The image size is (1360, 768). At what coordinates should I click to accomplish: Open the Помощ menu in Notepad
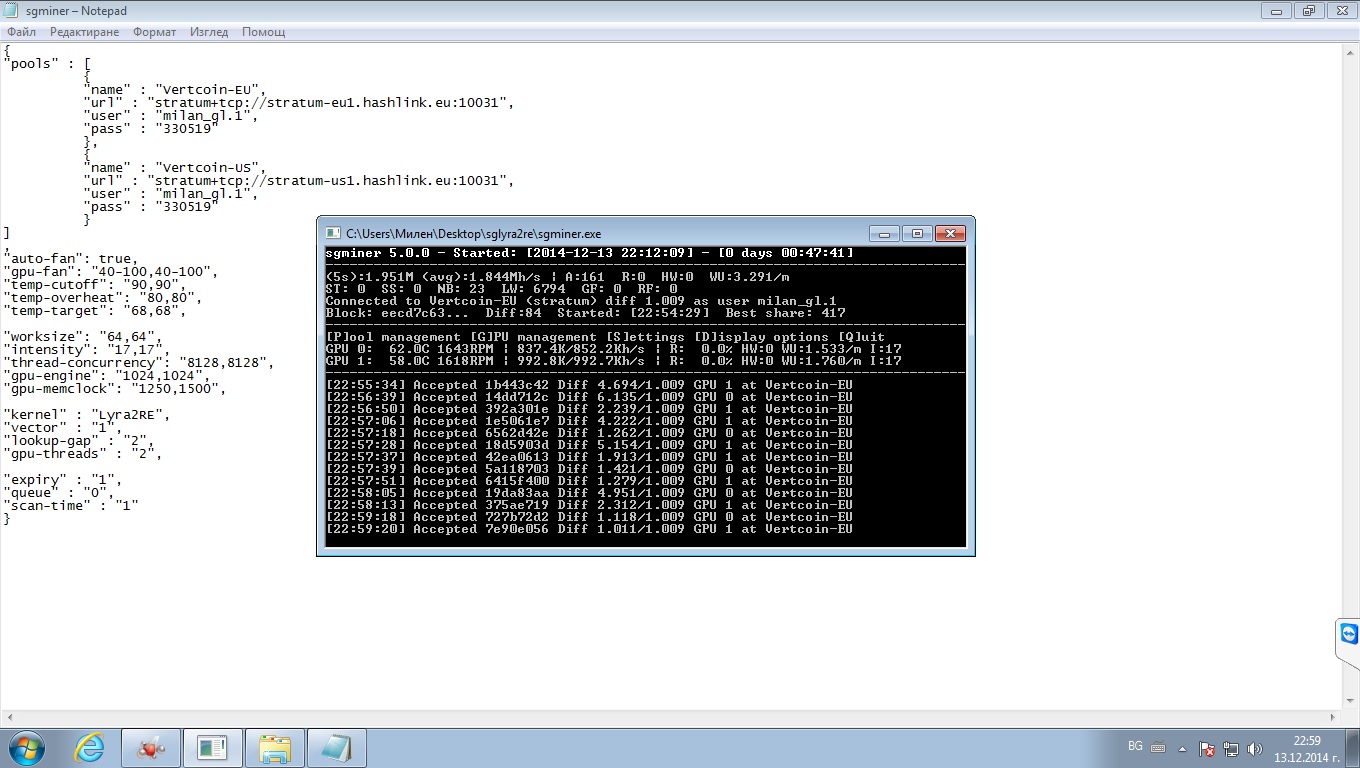pyautogui.click(x=263, y=32)
